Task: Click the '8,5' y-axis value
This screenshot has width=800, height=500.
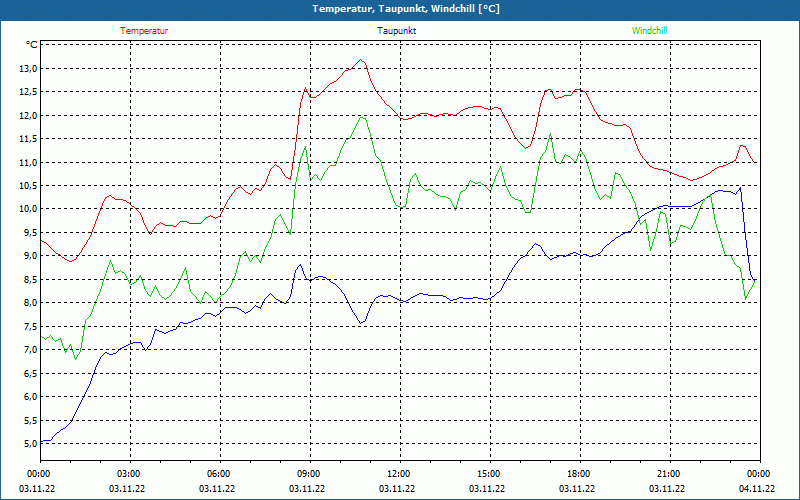Action: click(x=31, y=280)
